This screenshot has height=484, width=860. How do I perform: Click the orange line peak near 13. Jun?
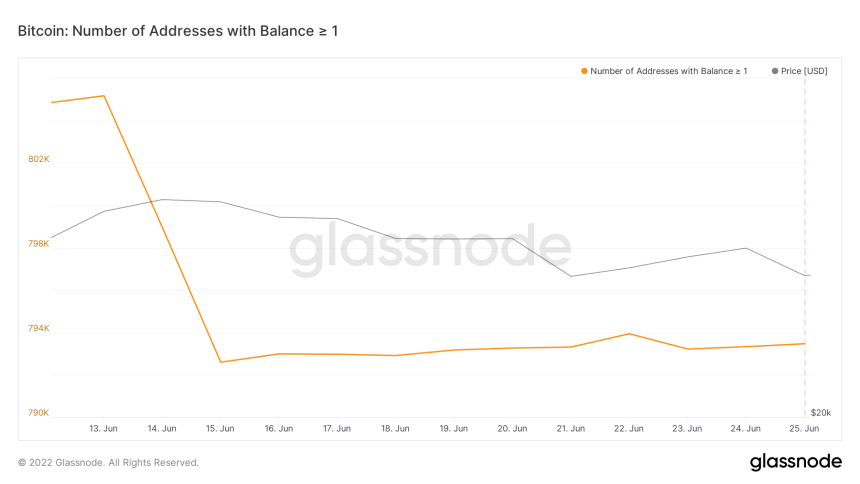point(104,96)
